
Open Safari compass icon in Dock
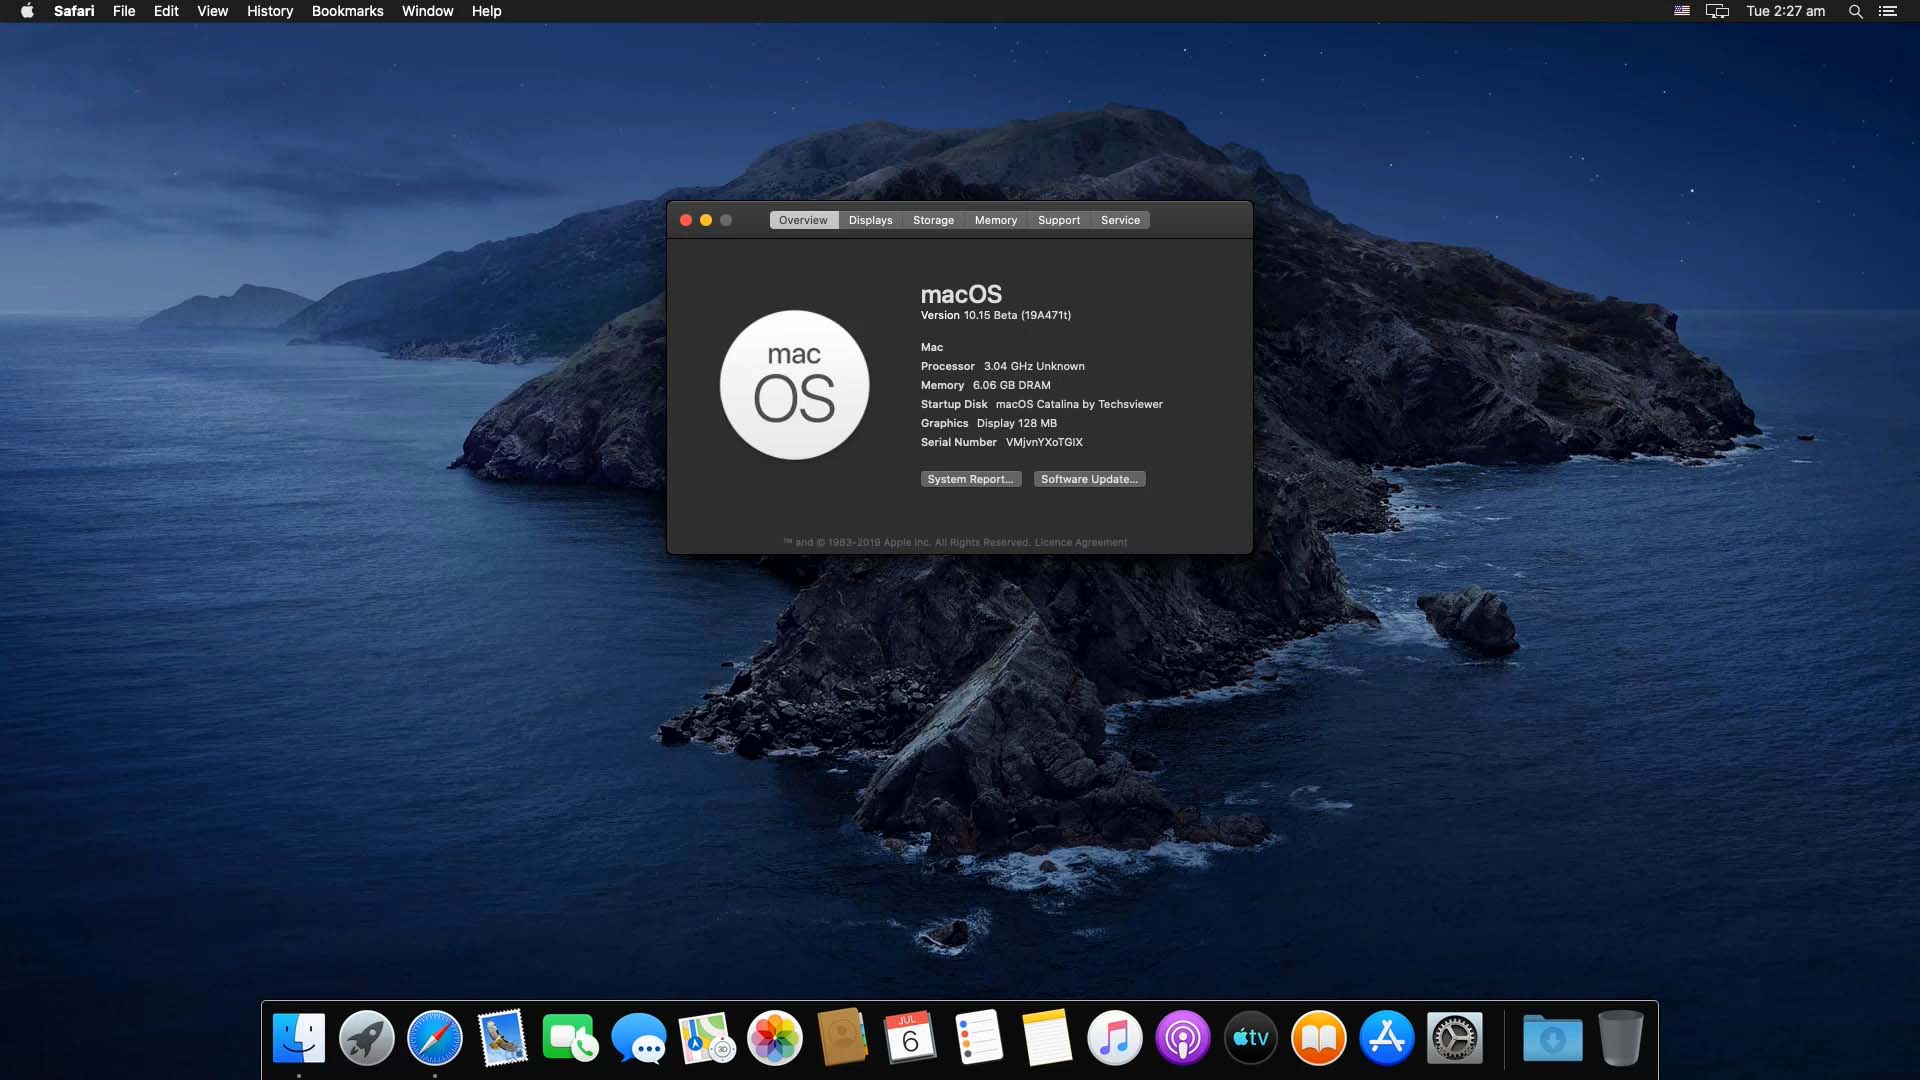435,1038
